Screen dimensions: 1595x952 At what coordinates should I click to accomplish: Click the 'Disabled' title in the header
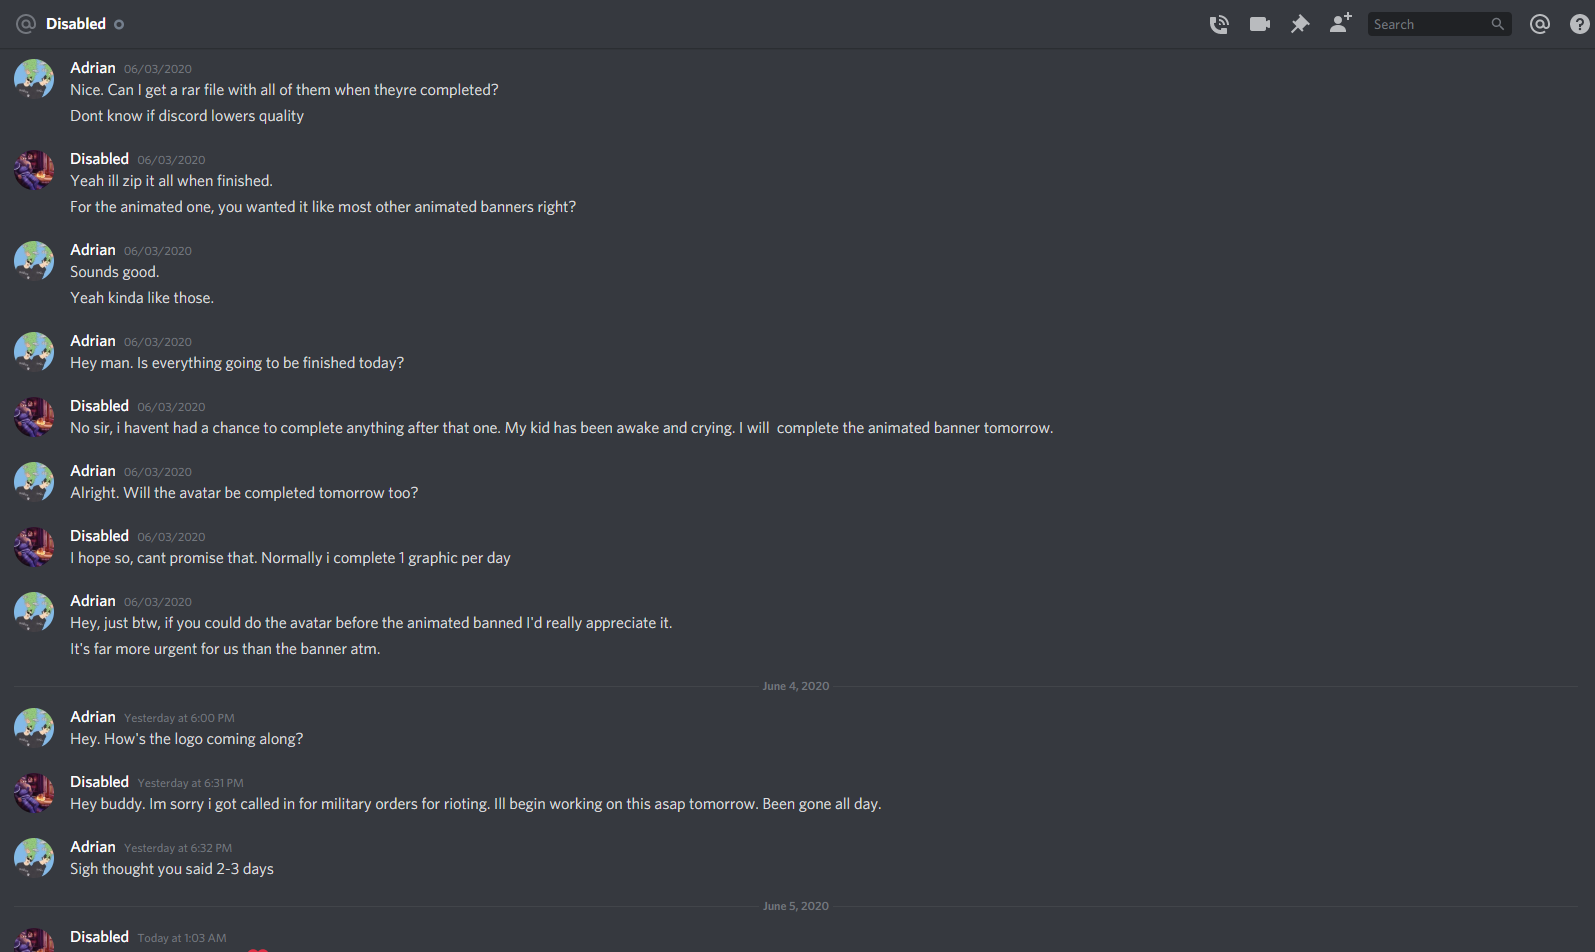(76, 24)
